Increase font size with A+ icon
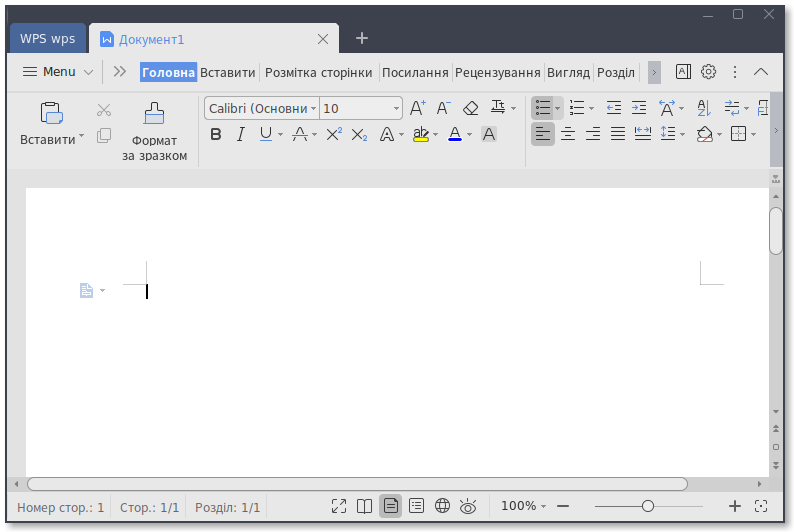 [x=418, y=108]
